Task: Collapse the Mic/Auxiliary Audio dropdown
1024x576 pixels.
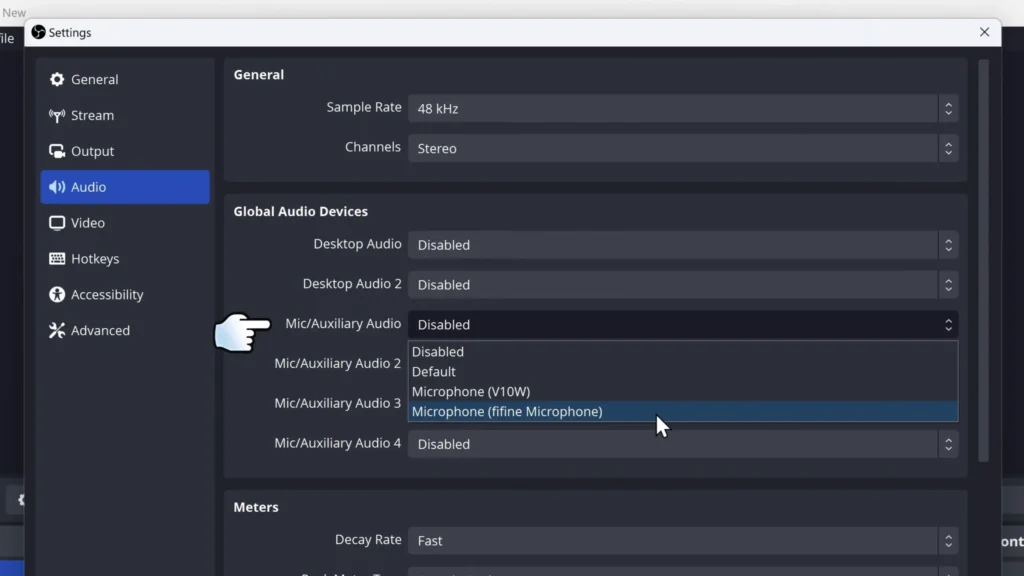Action: [683, 325]
